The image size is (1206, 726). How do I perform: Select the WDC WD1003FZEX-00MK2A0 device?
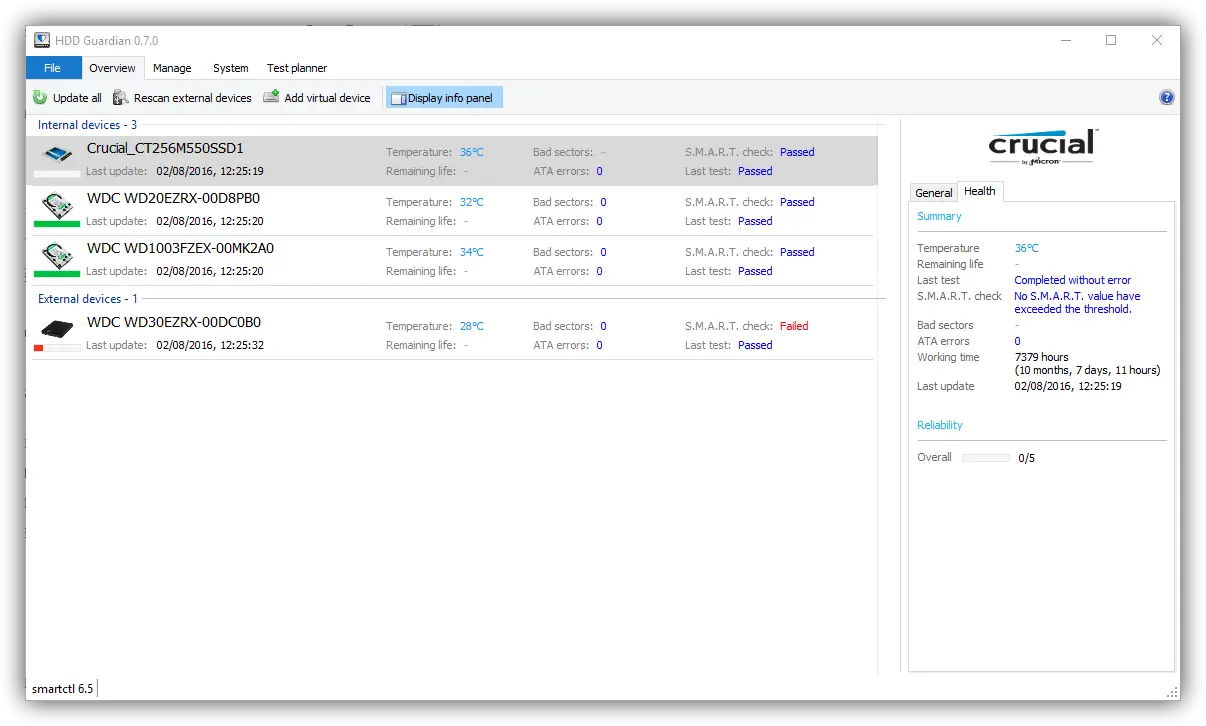453,261
